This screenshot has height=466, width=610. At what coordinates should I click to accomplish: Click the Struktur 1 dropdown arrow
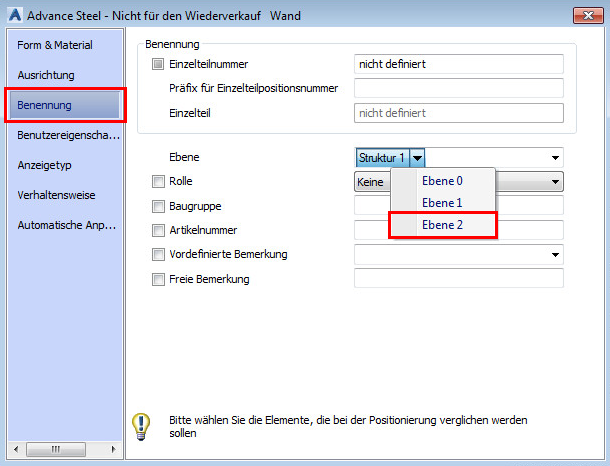click(x=417, y=158)
